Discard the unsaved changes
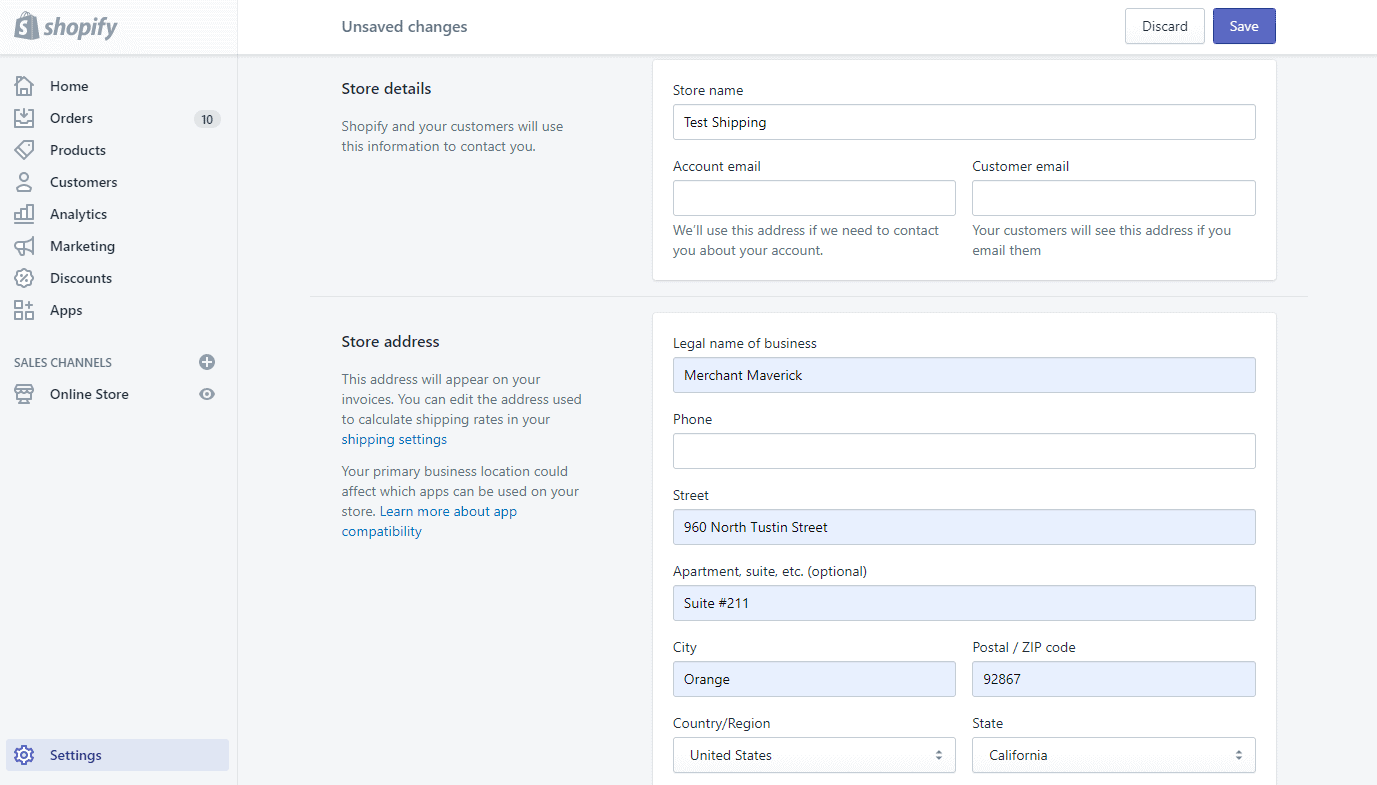Viewport: 1377px width, 785px height. click(x=1165, y=26)
